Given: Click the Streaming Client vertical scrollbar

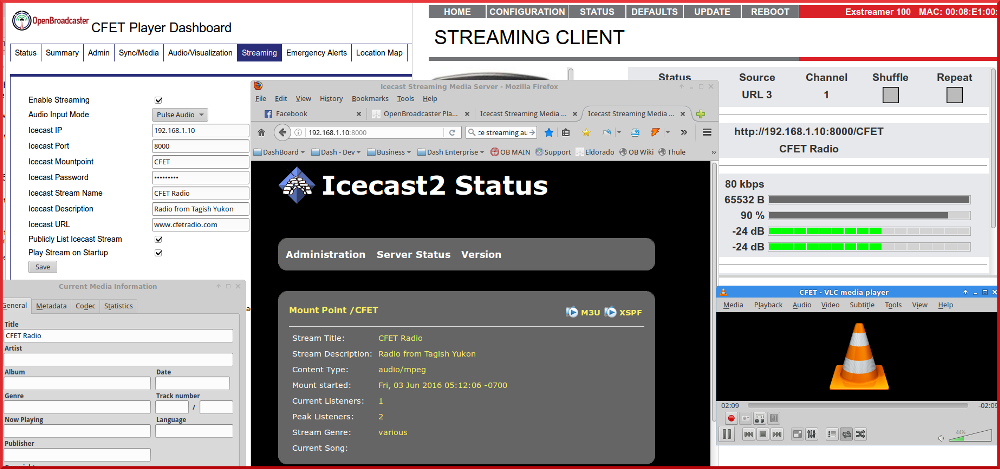Looking at the screenshot, I should pos(996,147).
